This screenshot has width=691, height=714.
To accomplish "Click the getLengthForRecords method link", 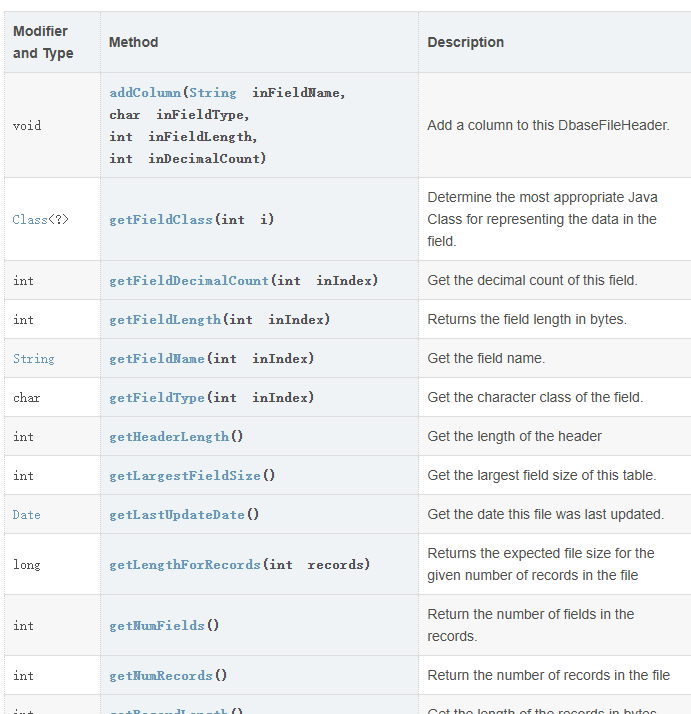I will tap(185, 565).
